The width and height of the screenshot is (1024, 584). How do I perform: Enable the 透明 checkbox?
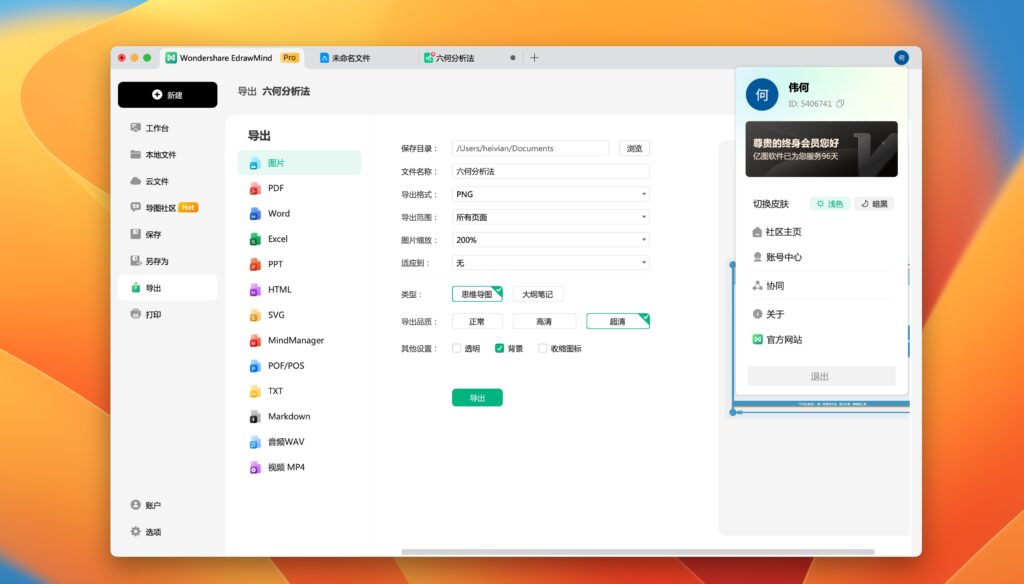point(455,348)
